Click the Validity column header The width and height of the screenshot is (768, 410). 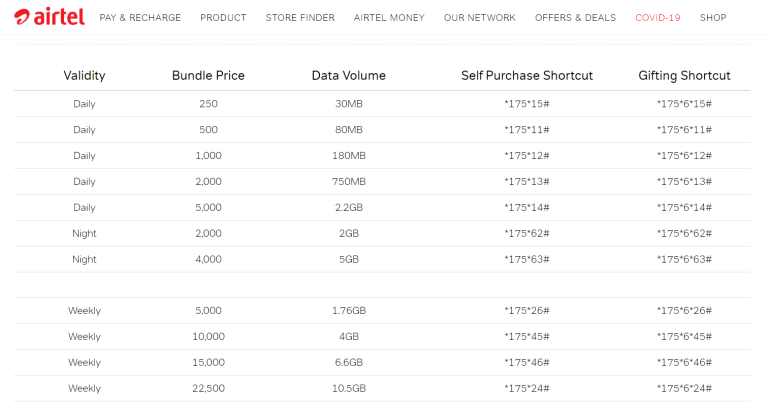84,75
